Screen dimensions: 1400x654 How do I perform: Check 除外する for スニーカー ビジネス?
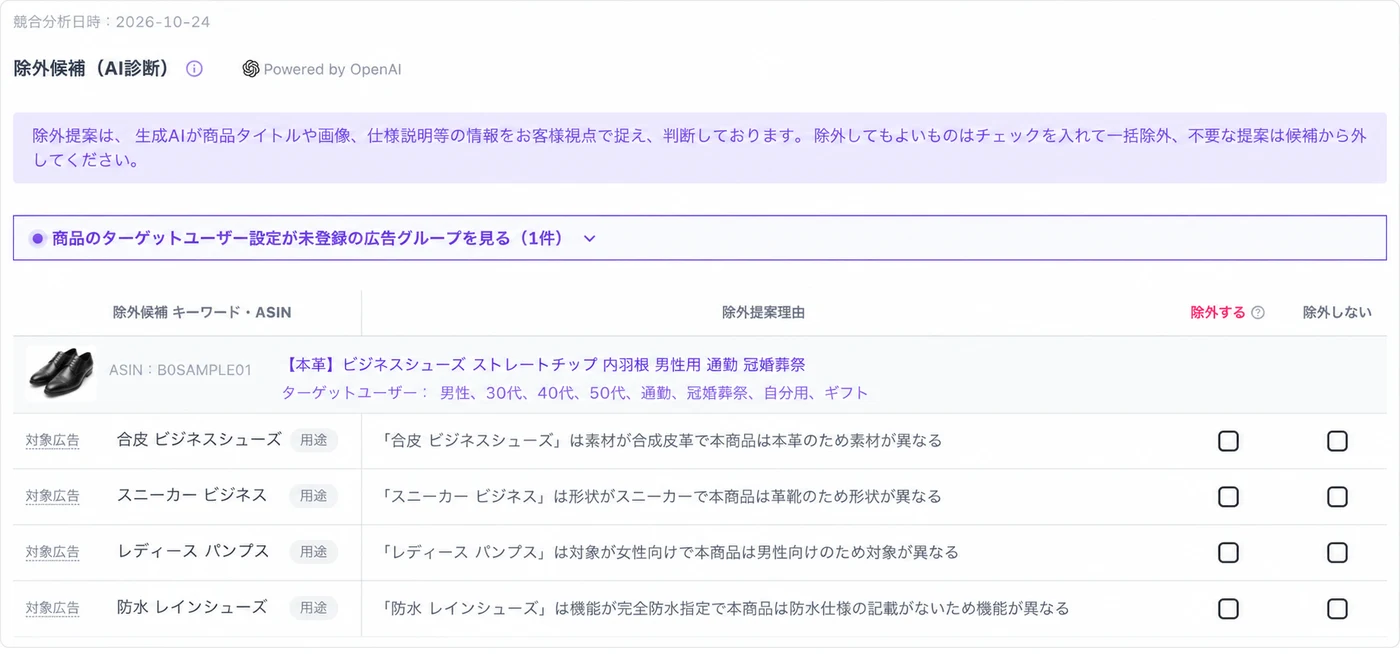[x=1228, y=497]
